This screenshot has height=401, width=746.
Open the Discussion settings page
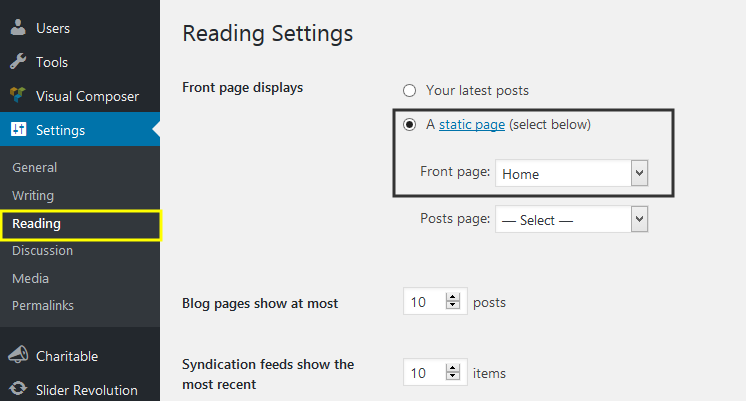[42, 250]
